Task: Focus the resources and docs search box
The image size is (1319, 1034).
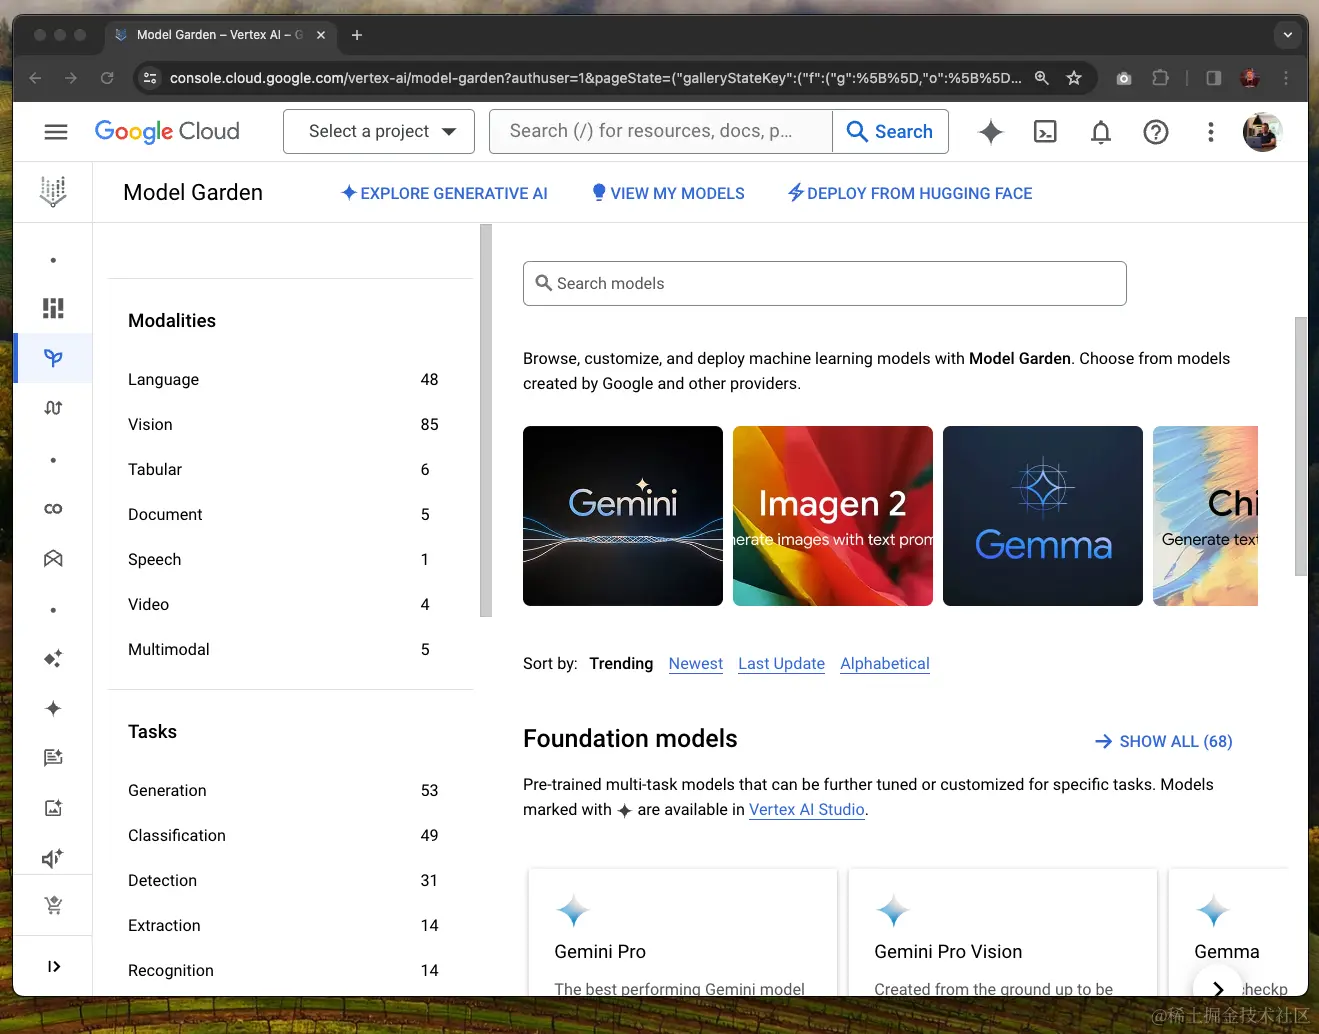Action: pyautogui.click(x=661, y=131)
